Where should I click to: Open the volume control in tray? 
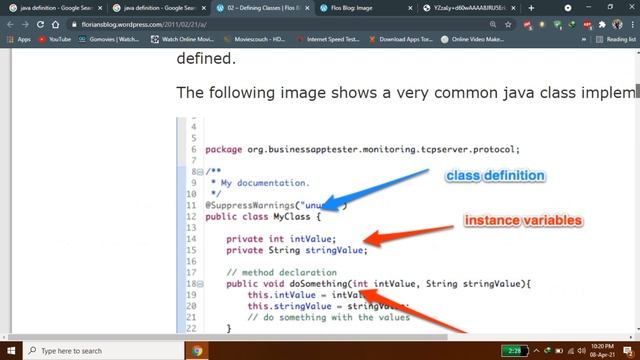582,351
